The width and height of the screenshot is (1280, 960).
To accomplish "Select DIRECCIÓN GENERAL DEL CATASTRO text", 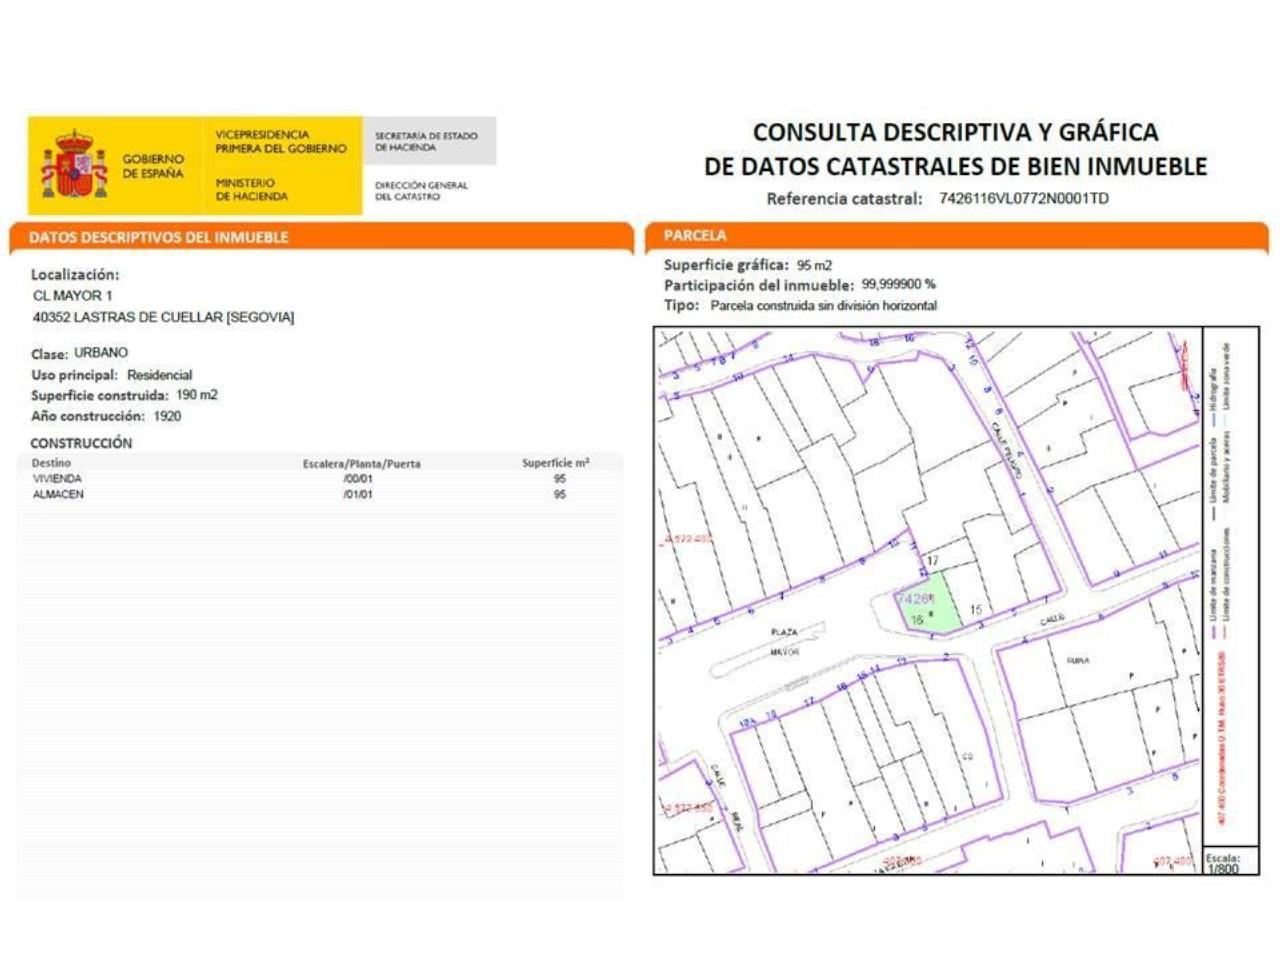I will [x=421, y=191].
